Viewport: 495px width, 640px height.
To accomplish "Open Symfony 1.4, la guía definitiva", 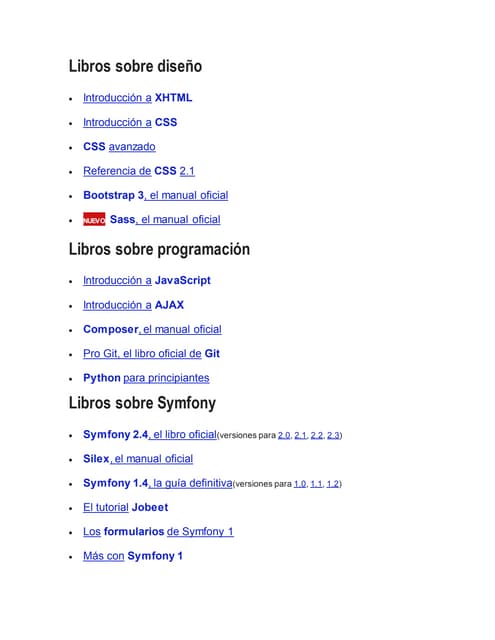I will click(158, 483).
